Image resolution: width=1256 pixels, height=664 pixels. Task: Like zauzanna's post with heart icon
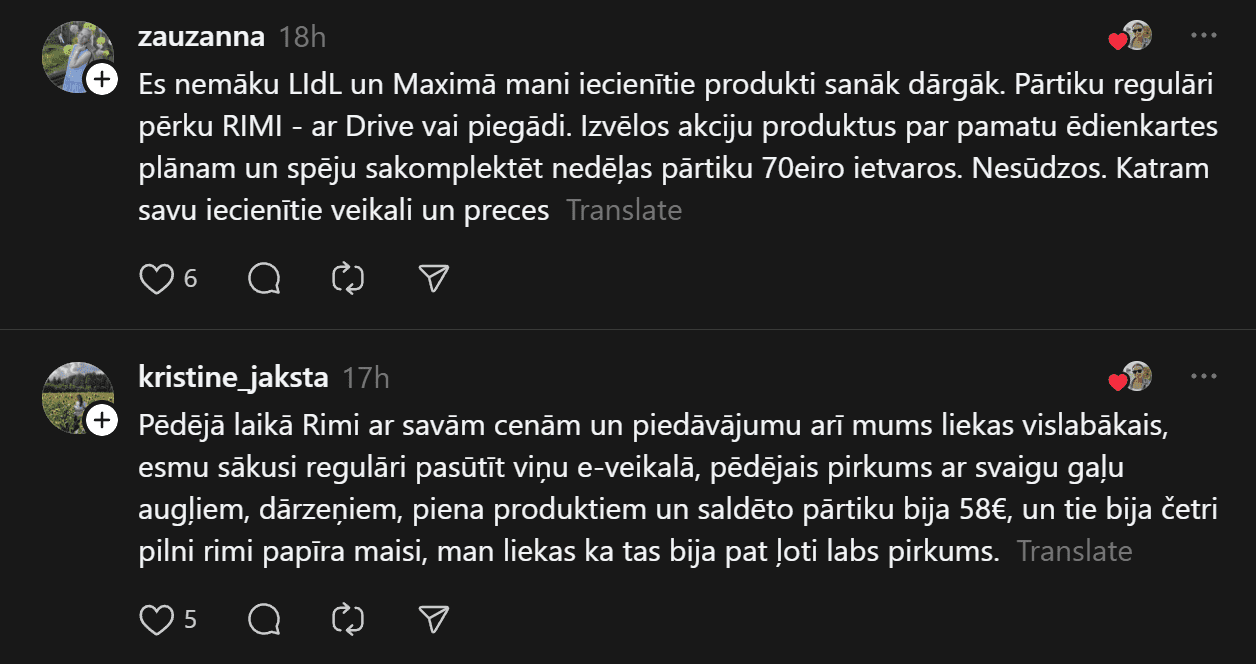156,278
